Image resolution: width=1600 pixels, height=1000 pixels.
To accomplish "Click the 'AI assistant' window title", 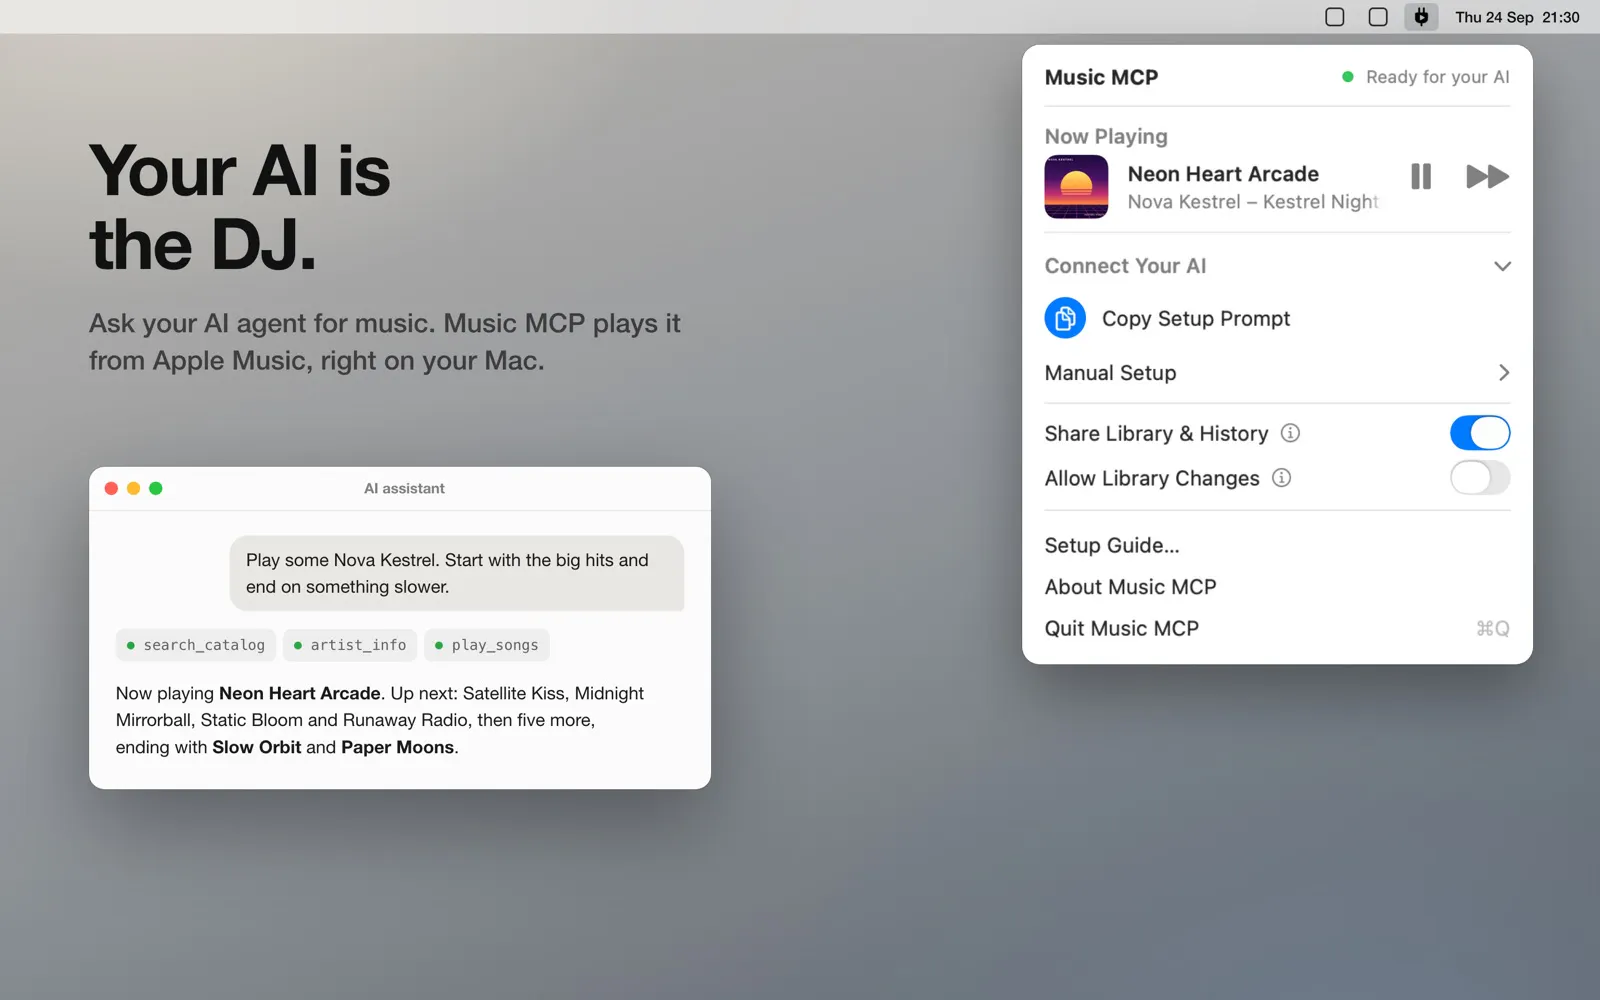I will 404,488.
